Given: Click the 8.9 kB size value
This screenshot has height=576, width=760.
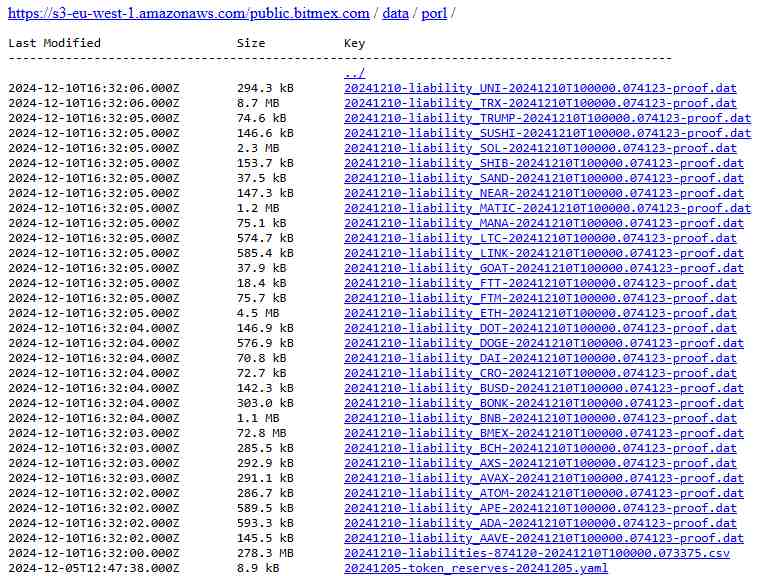Looking at the screenshot, I should click(258, 569).
